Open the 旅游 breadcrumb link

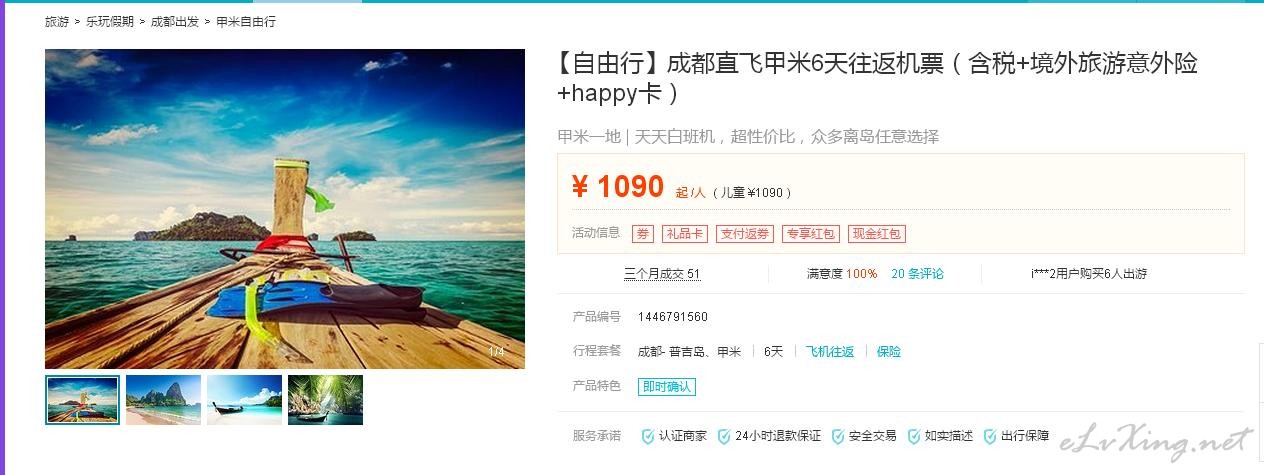(57, 21)
